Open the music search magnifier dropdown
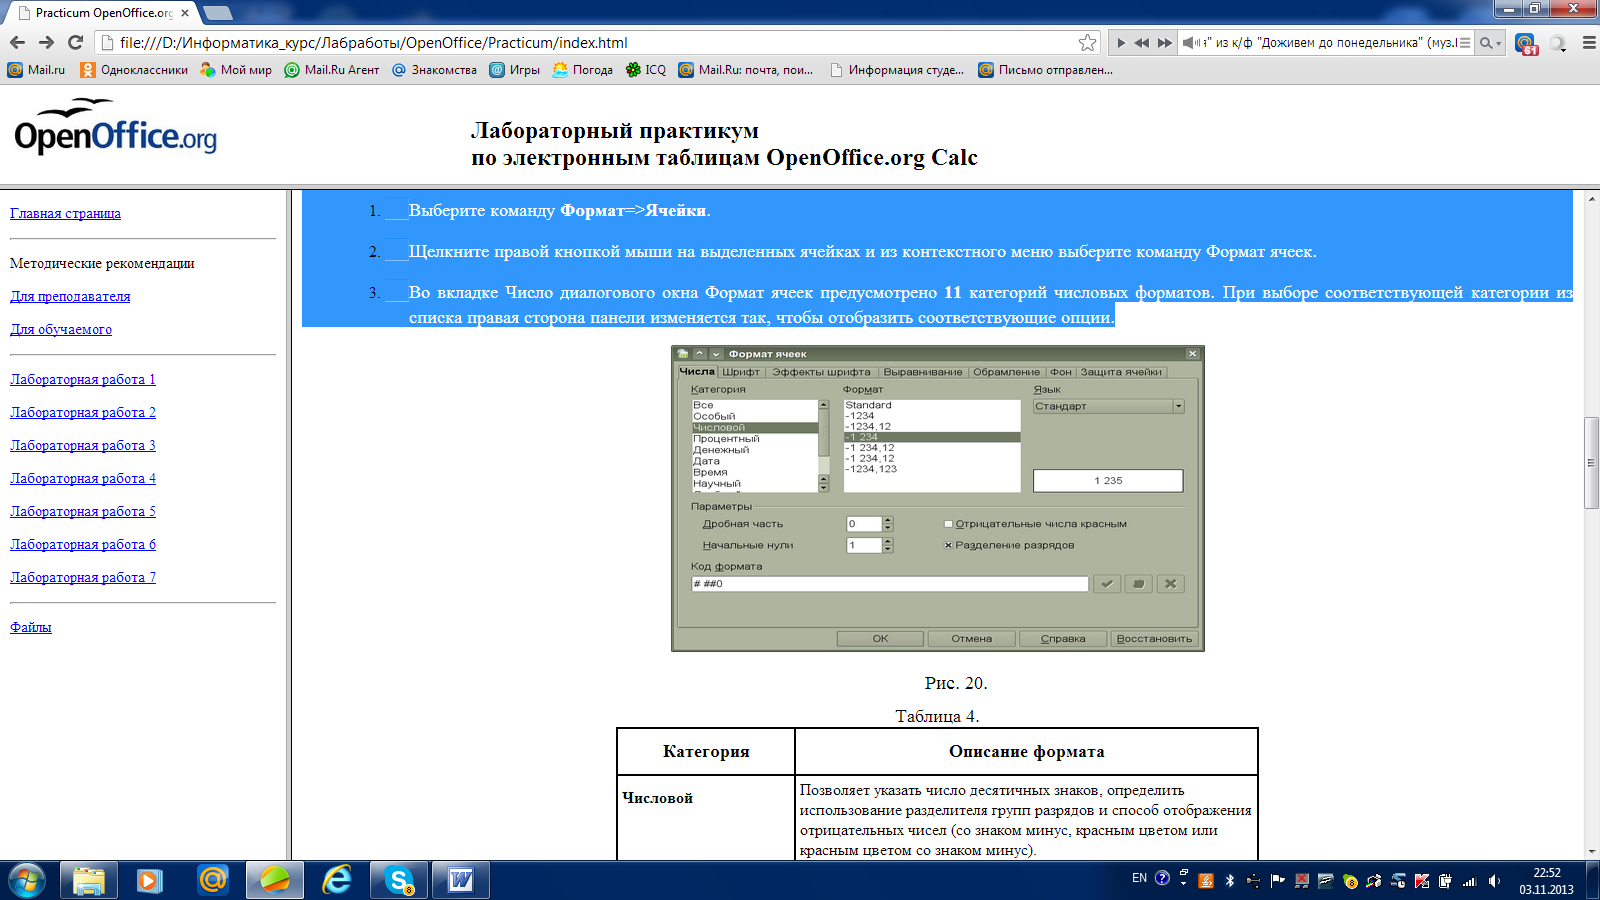1600x900 pixels. [1490, 43]
